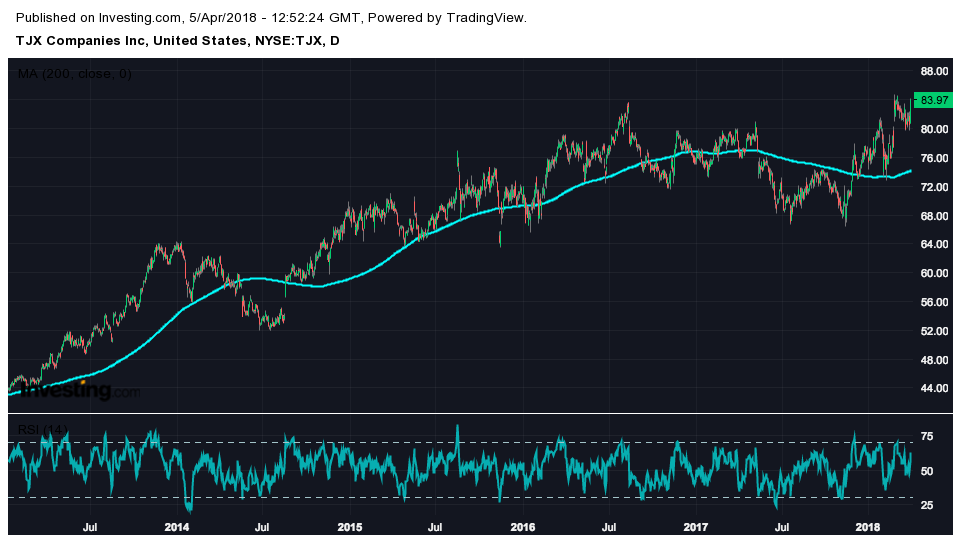Screen dimensions: 960x540
Task: Click the Jul label before 2014
Action: point(90,527)
